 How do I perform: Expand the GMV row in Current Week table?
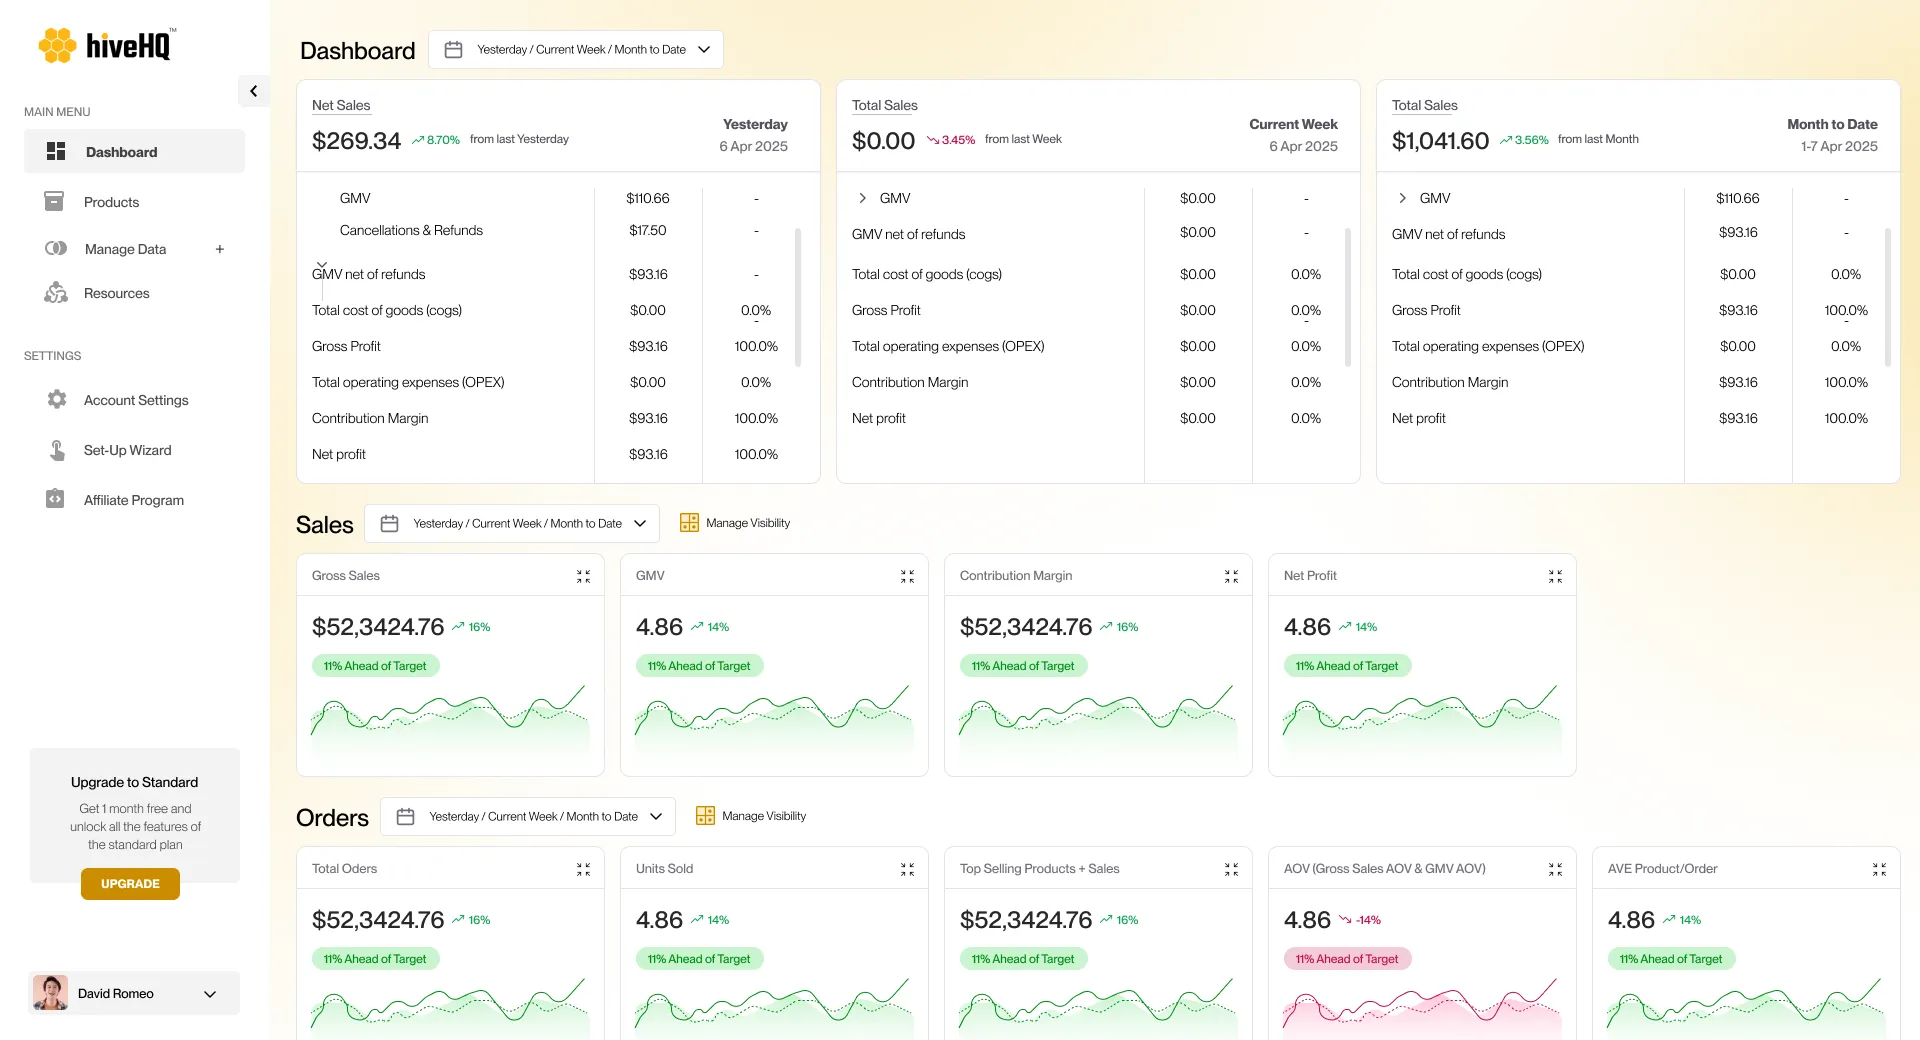[862, 198]
